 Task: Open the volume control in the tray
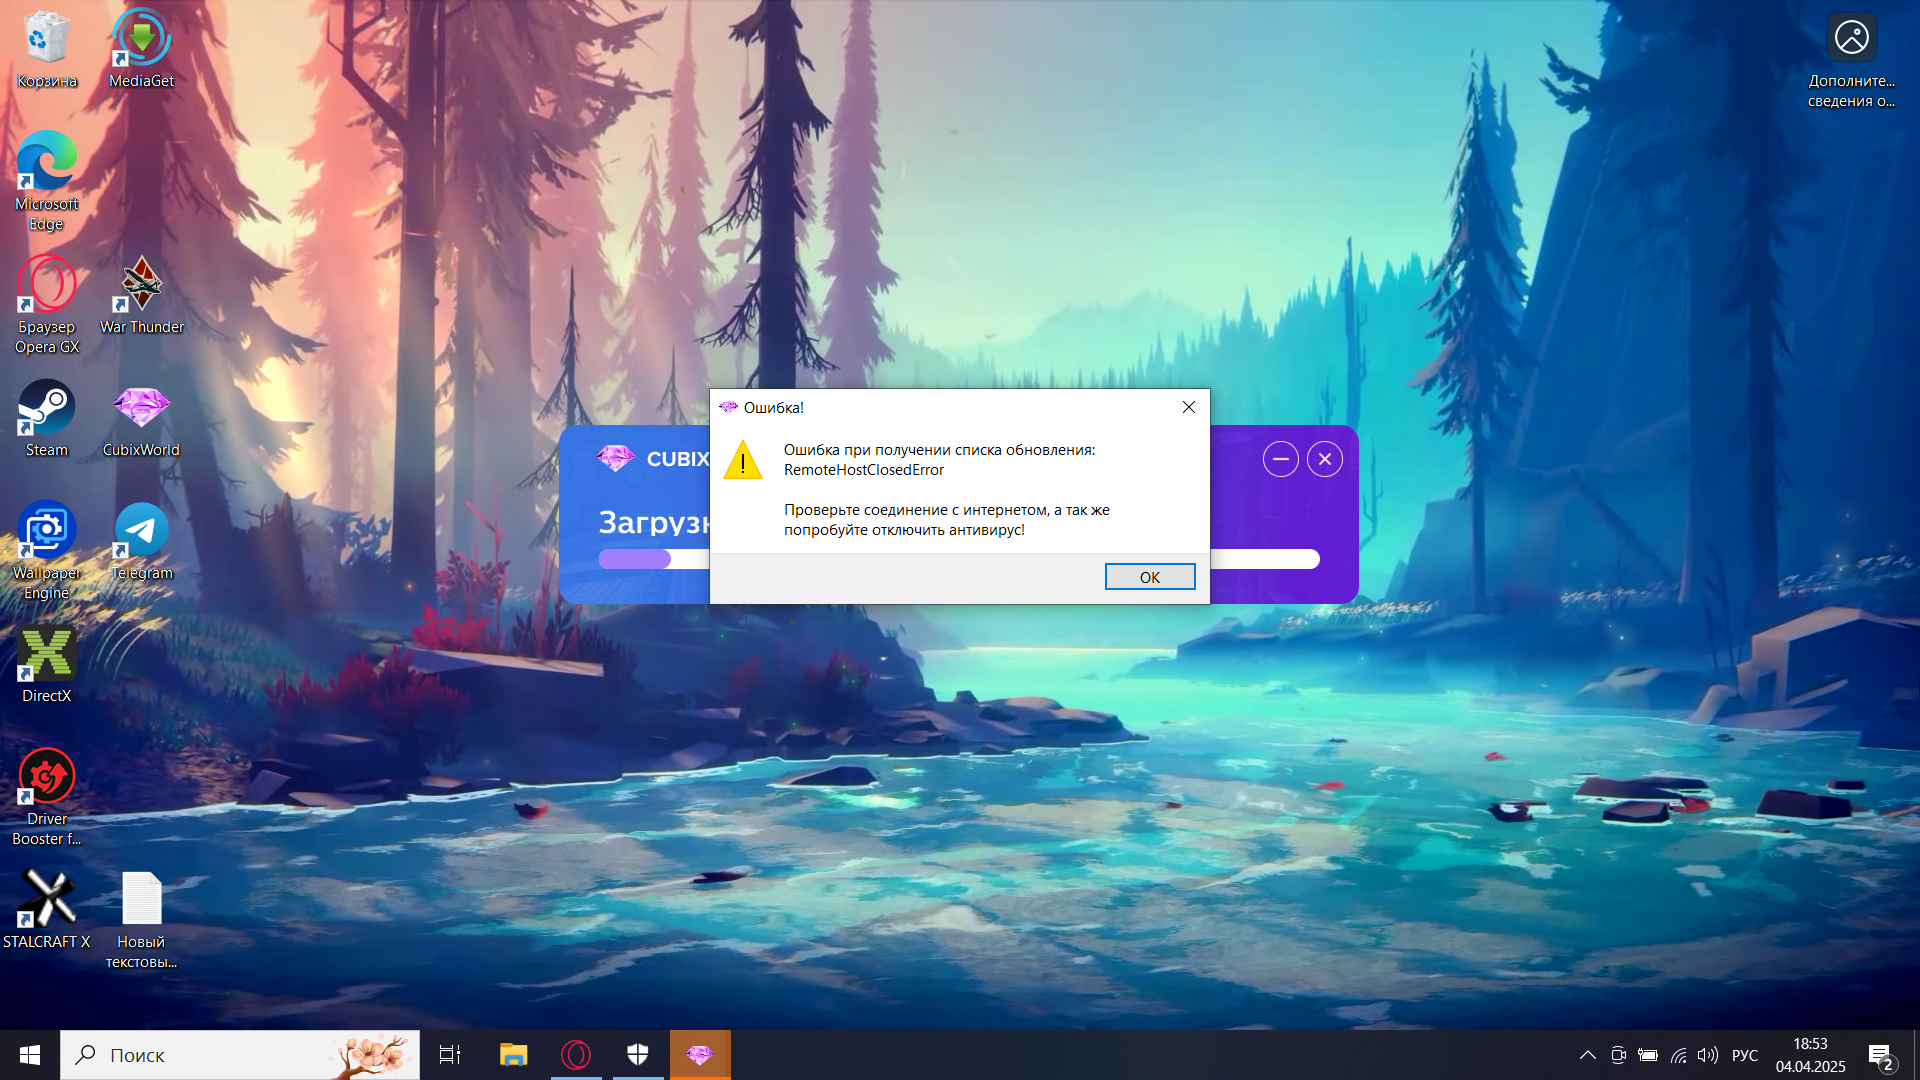[x=1708, y=1055]
